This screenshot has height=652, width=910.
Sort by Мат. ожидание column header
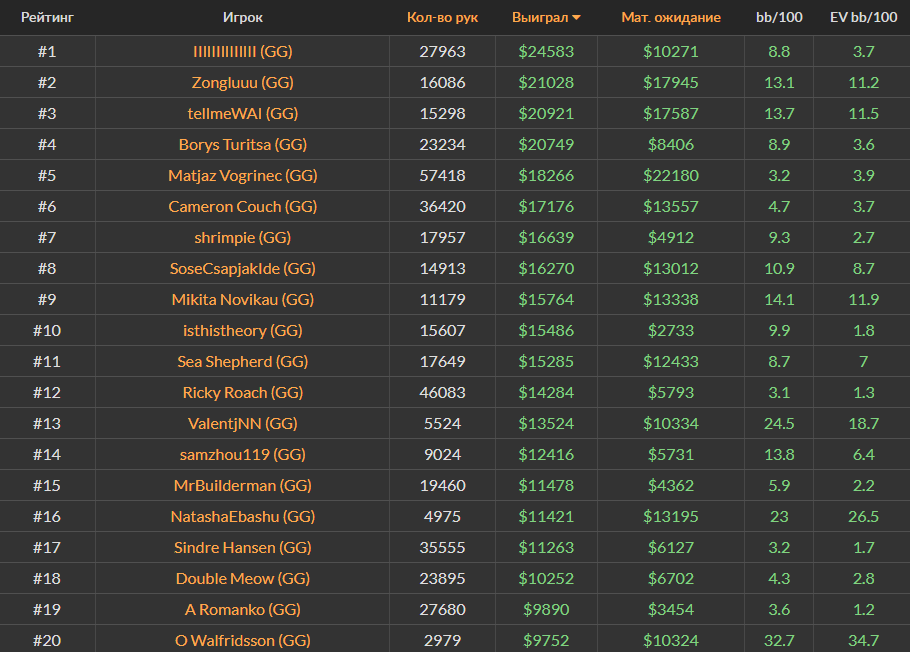670,18
